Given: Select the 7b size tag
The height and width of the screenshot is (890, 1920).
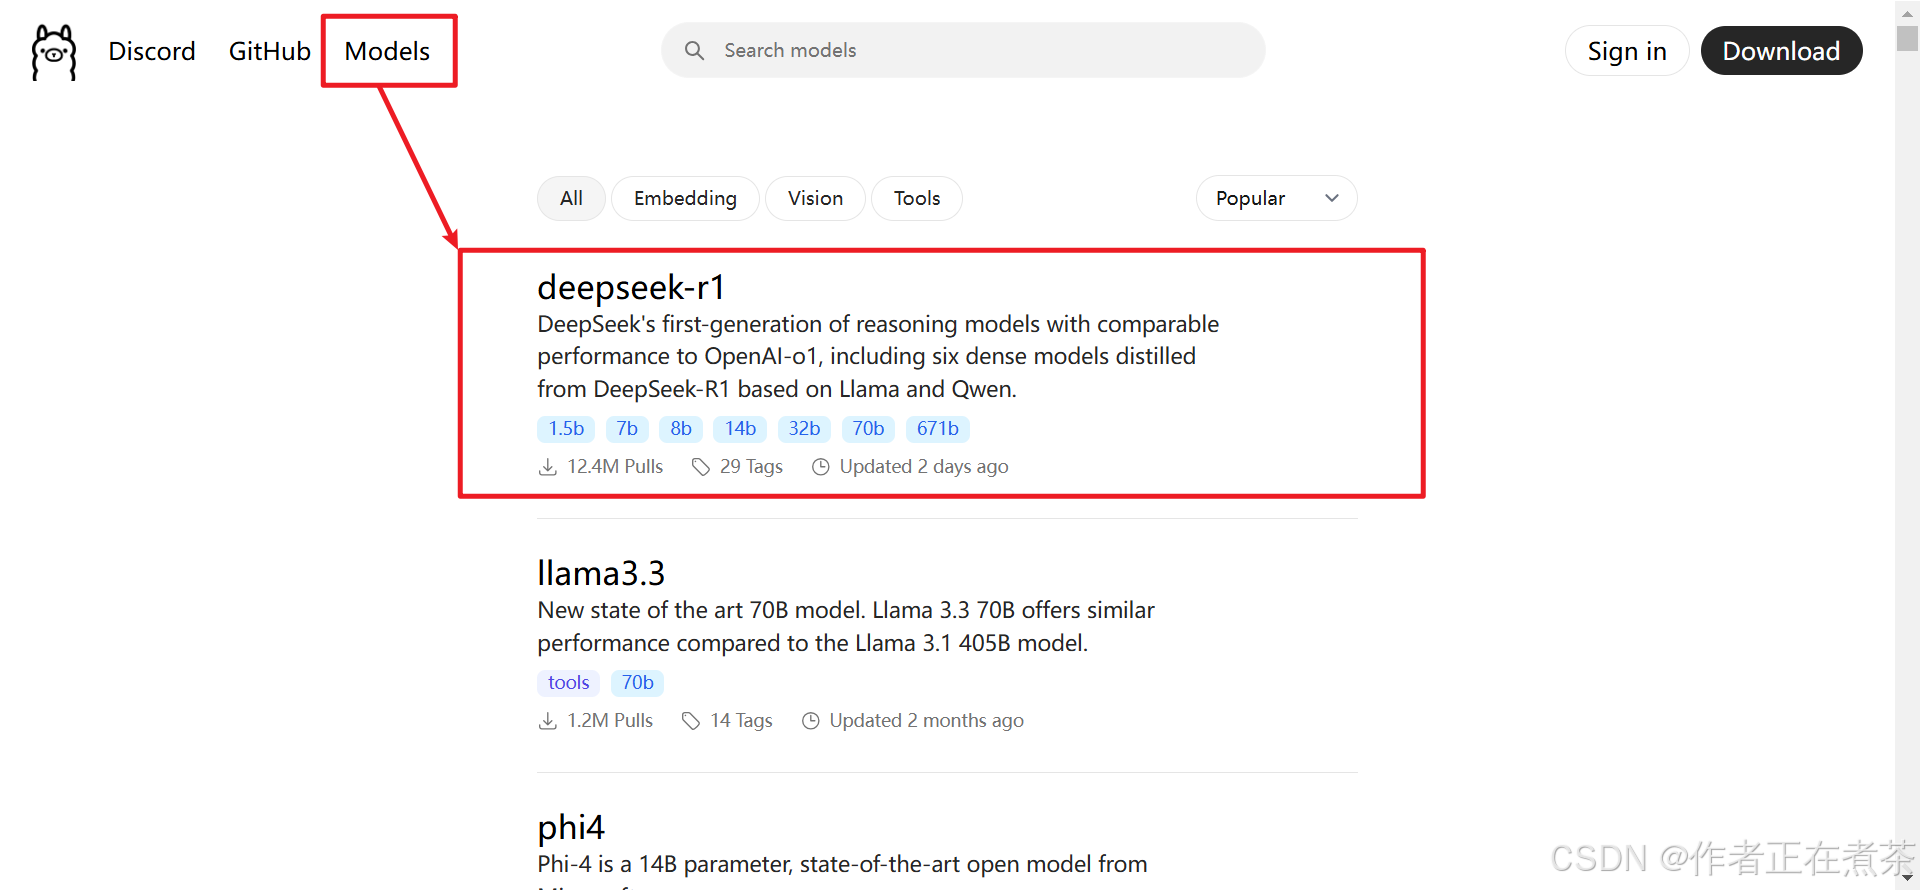Looking at the screenshot, I should click(x=627, y=429).
